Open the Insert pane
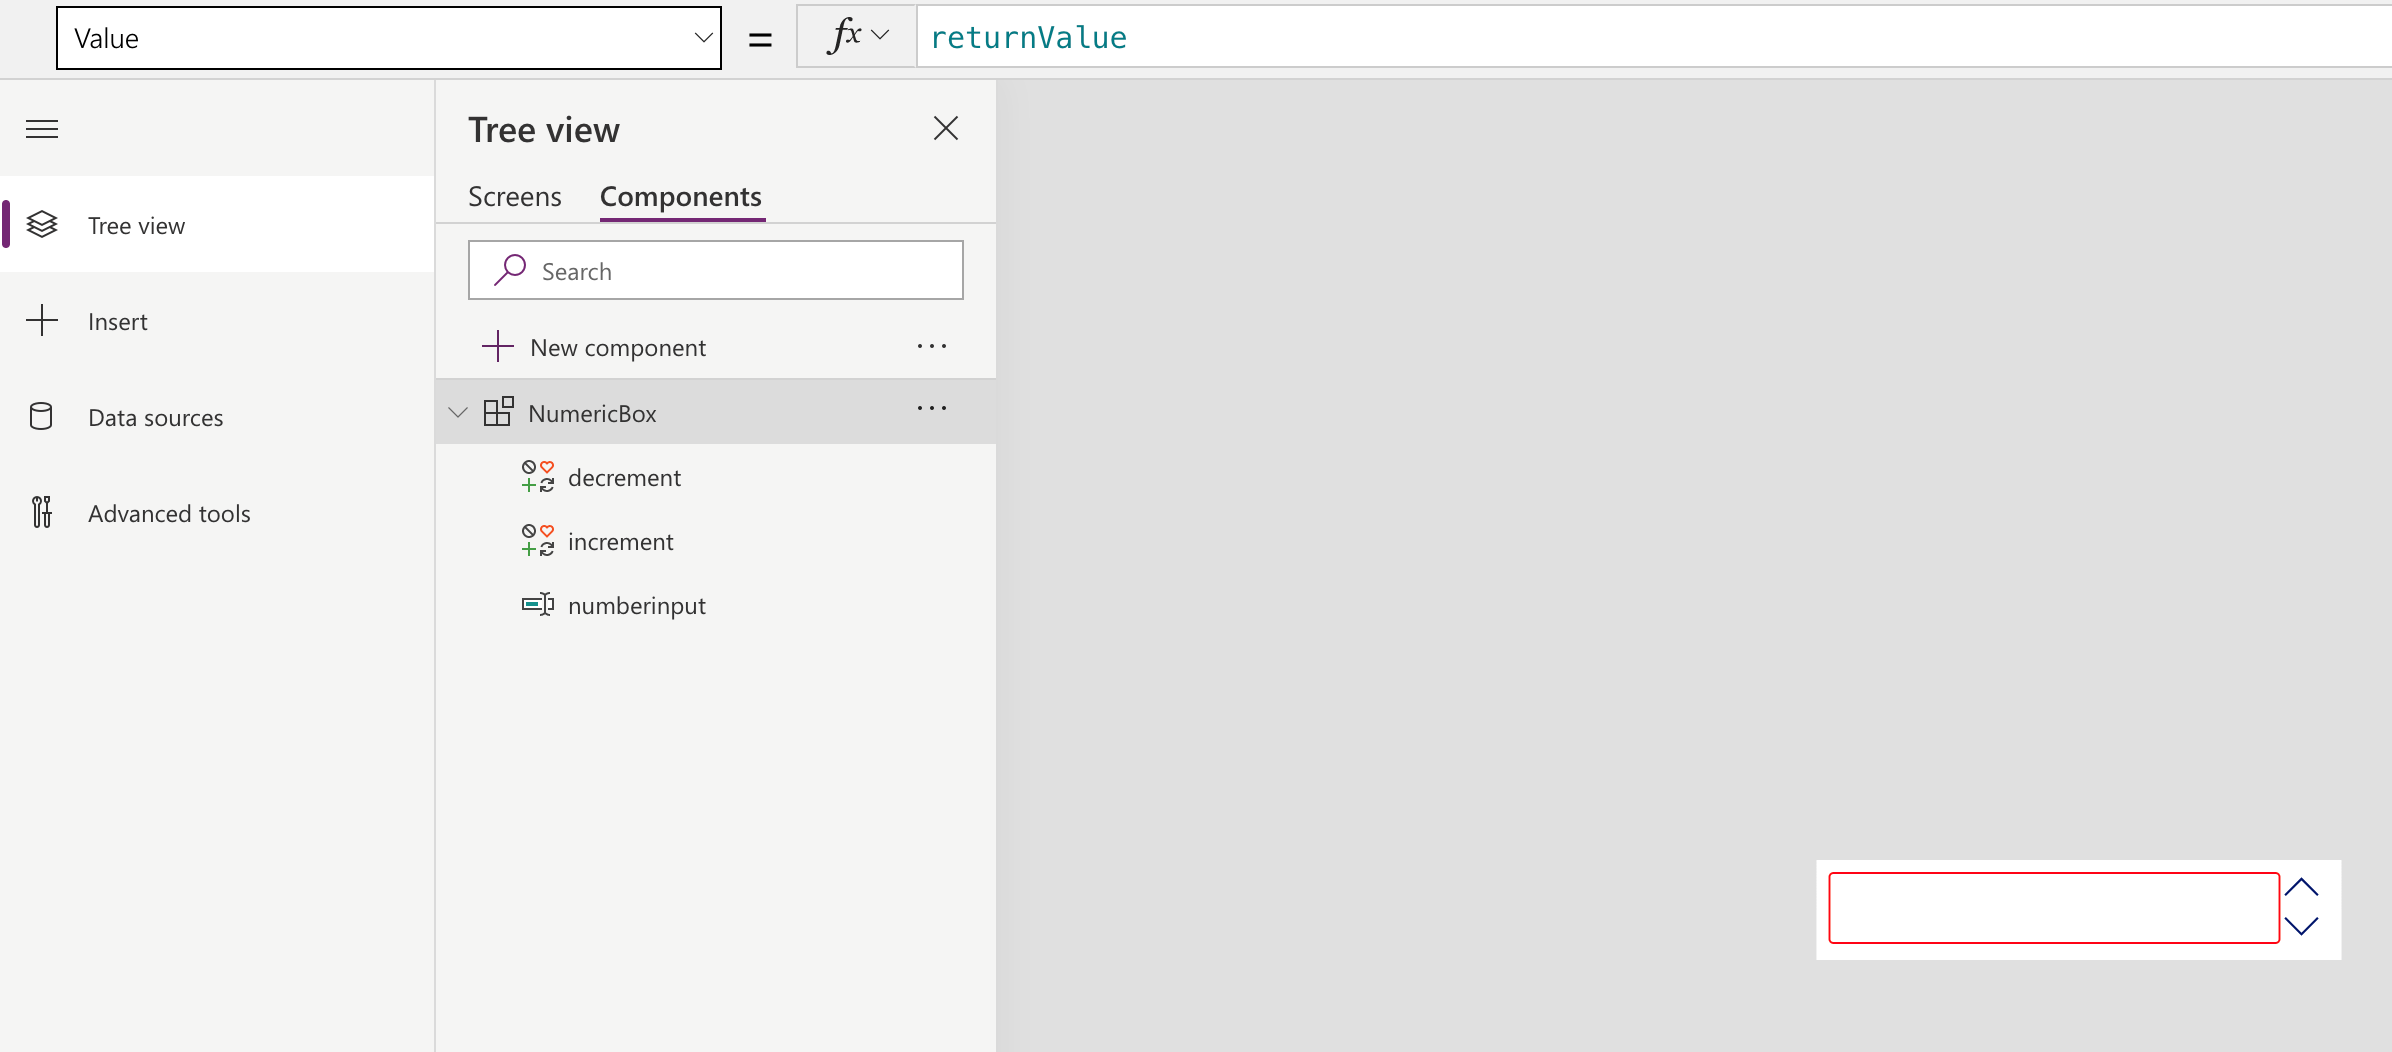The image size is (2392, 1052). click(x=217, y=321)
